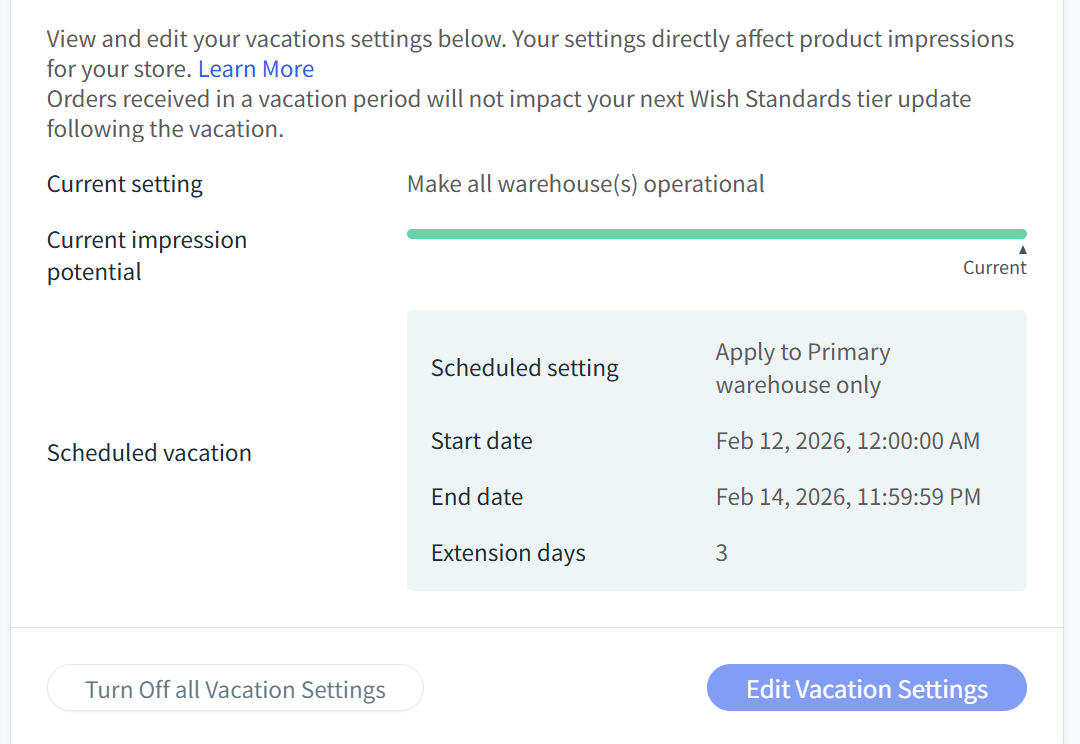Click Turn Off all Vacation Settings button

(x=235, y=689)
